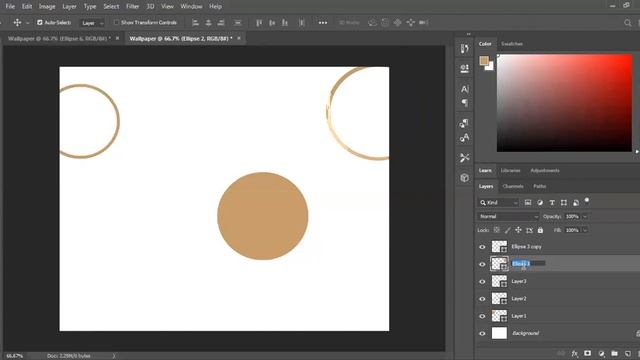Filter layers by adjustment layers icon
Viewport: 640px width, 360px height.
540,202
